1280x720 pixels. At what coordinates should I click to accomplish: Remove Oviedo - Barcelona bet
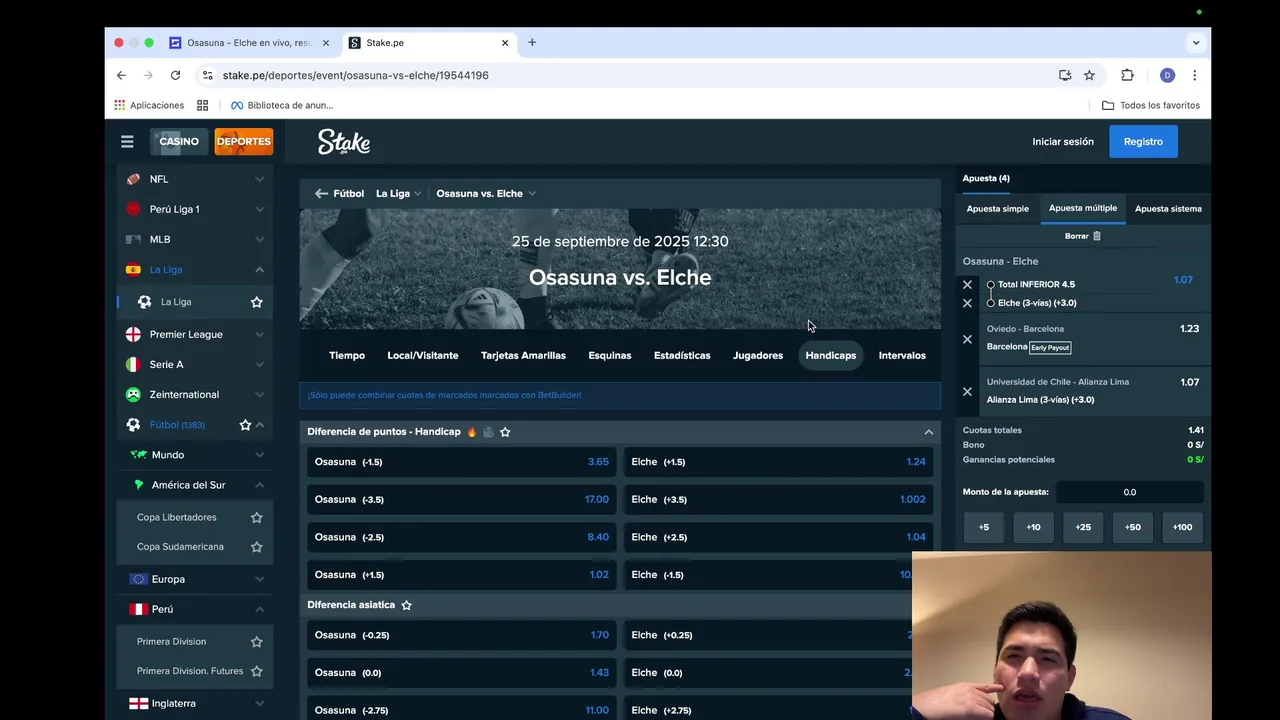point(967,339)
